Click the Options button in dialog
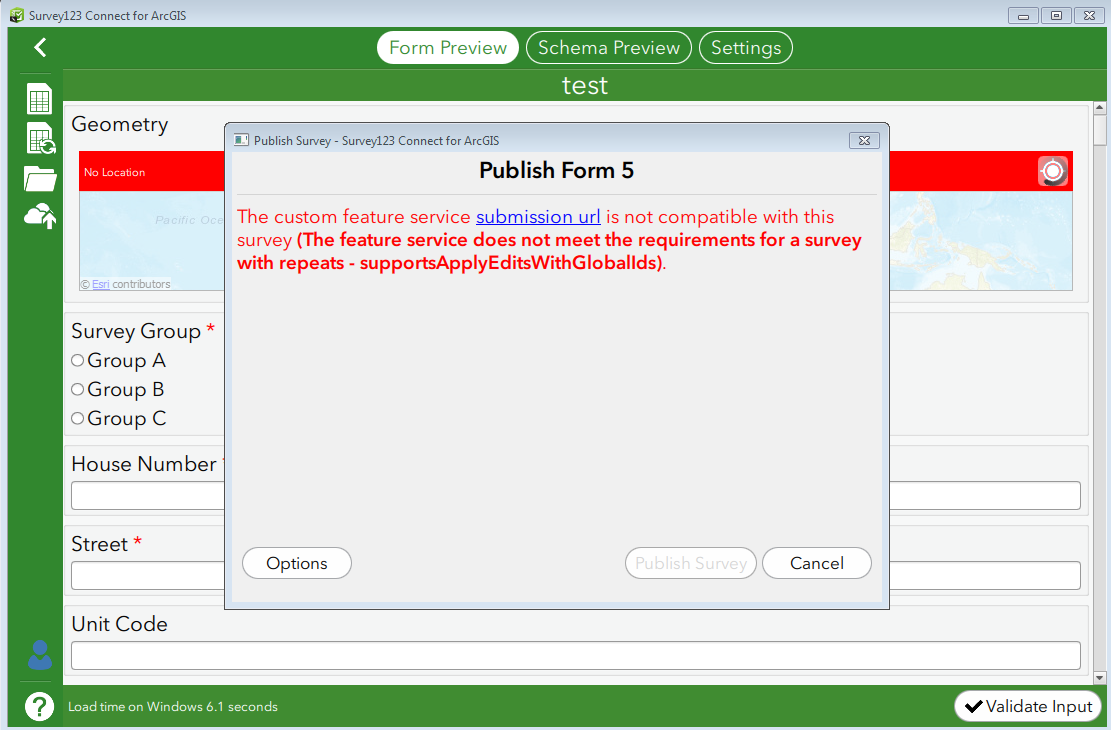Screen dimensions: 1111x730 pos(297,563)
